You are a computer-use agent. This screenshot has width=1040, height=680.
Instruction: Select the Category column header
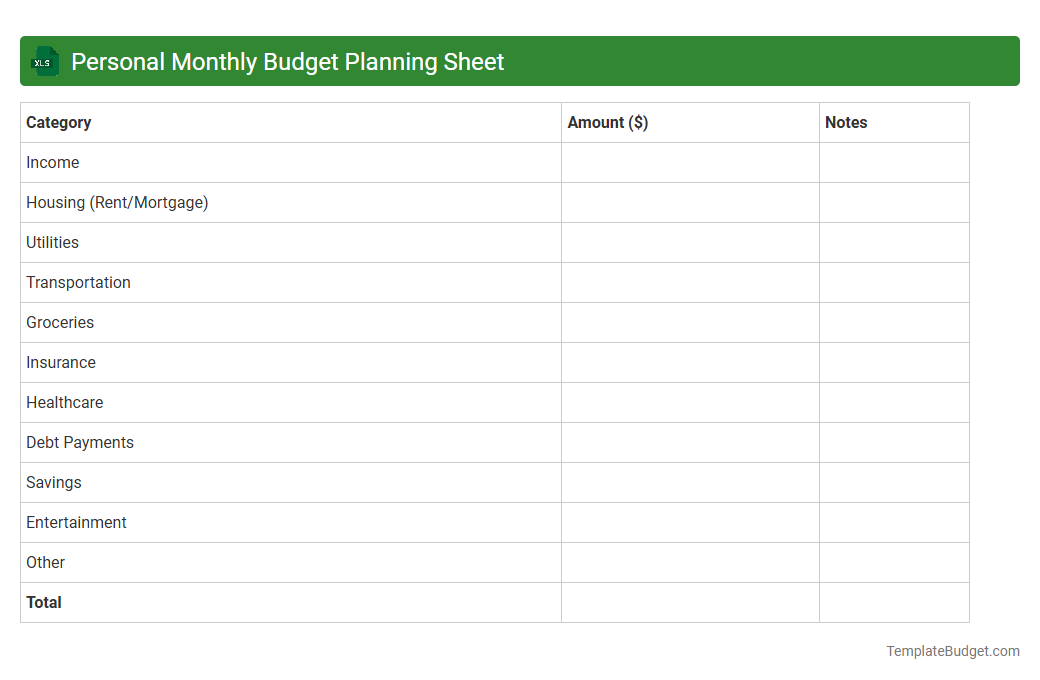click(x=59, y=122)
